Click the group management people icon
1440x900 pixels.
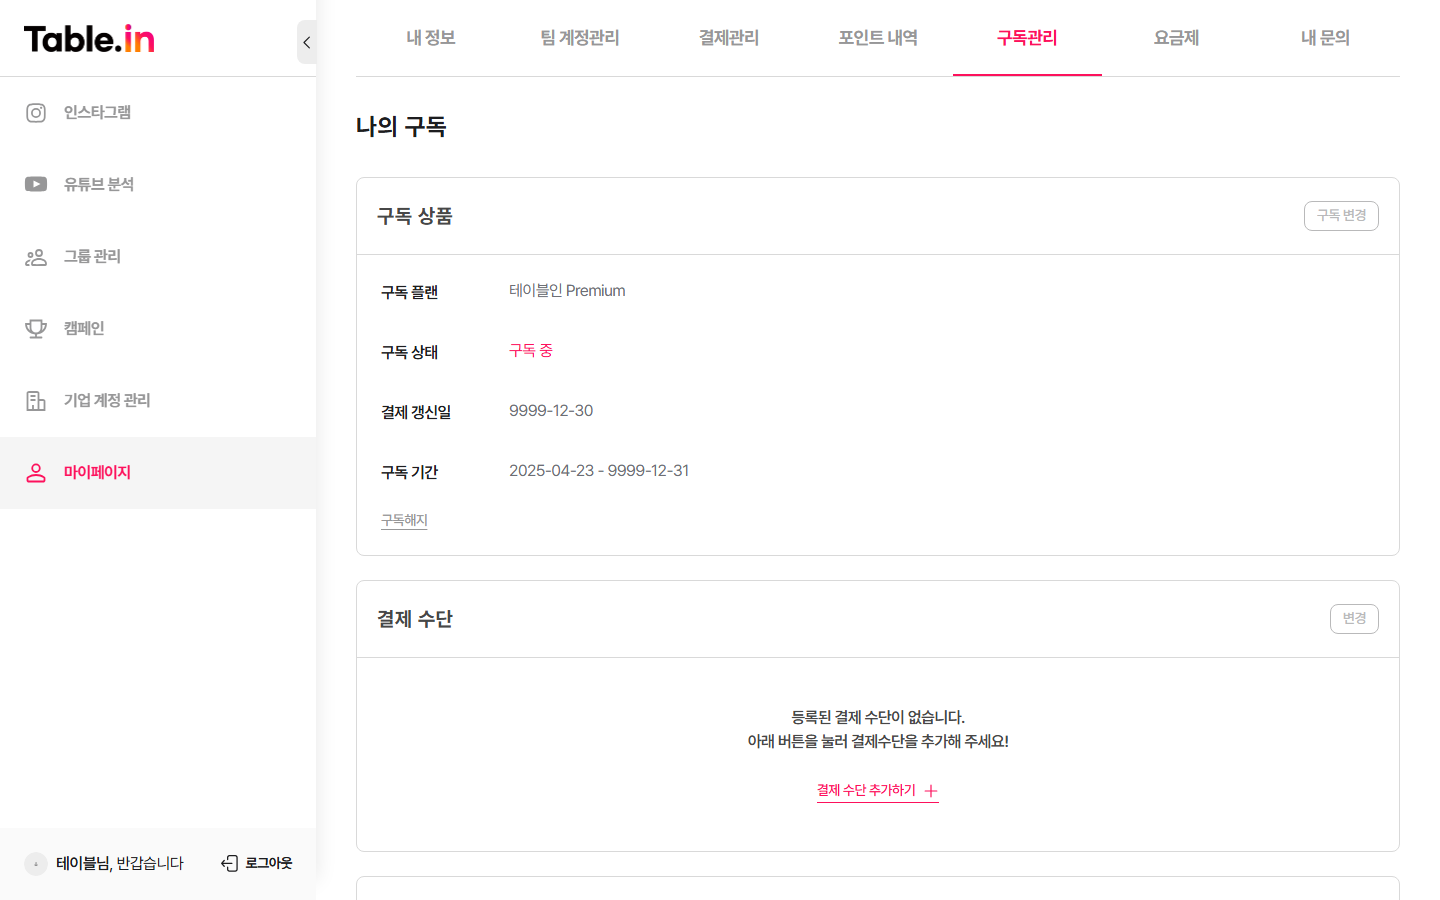coord(36,257)
